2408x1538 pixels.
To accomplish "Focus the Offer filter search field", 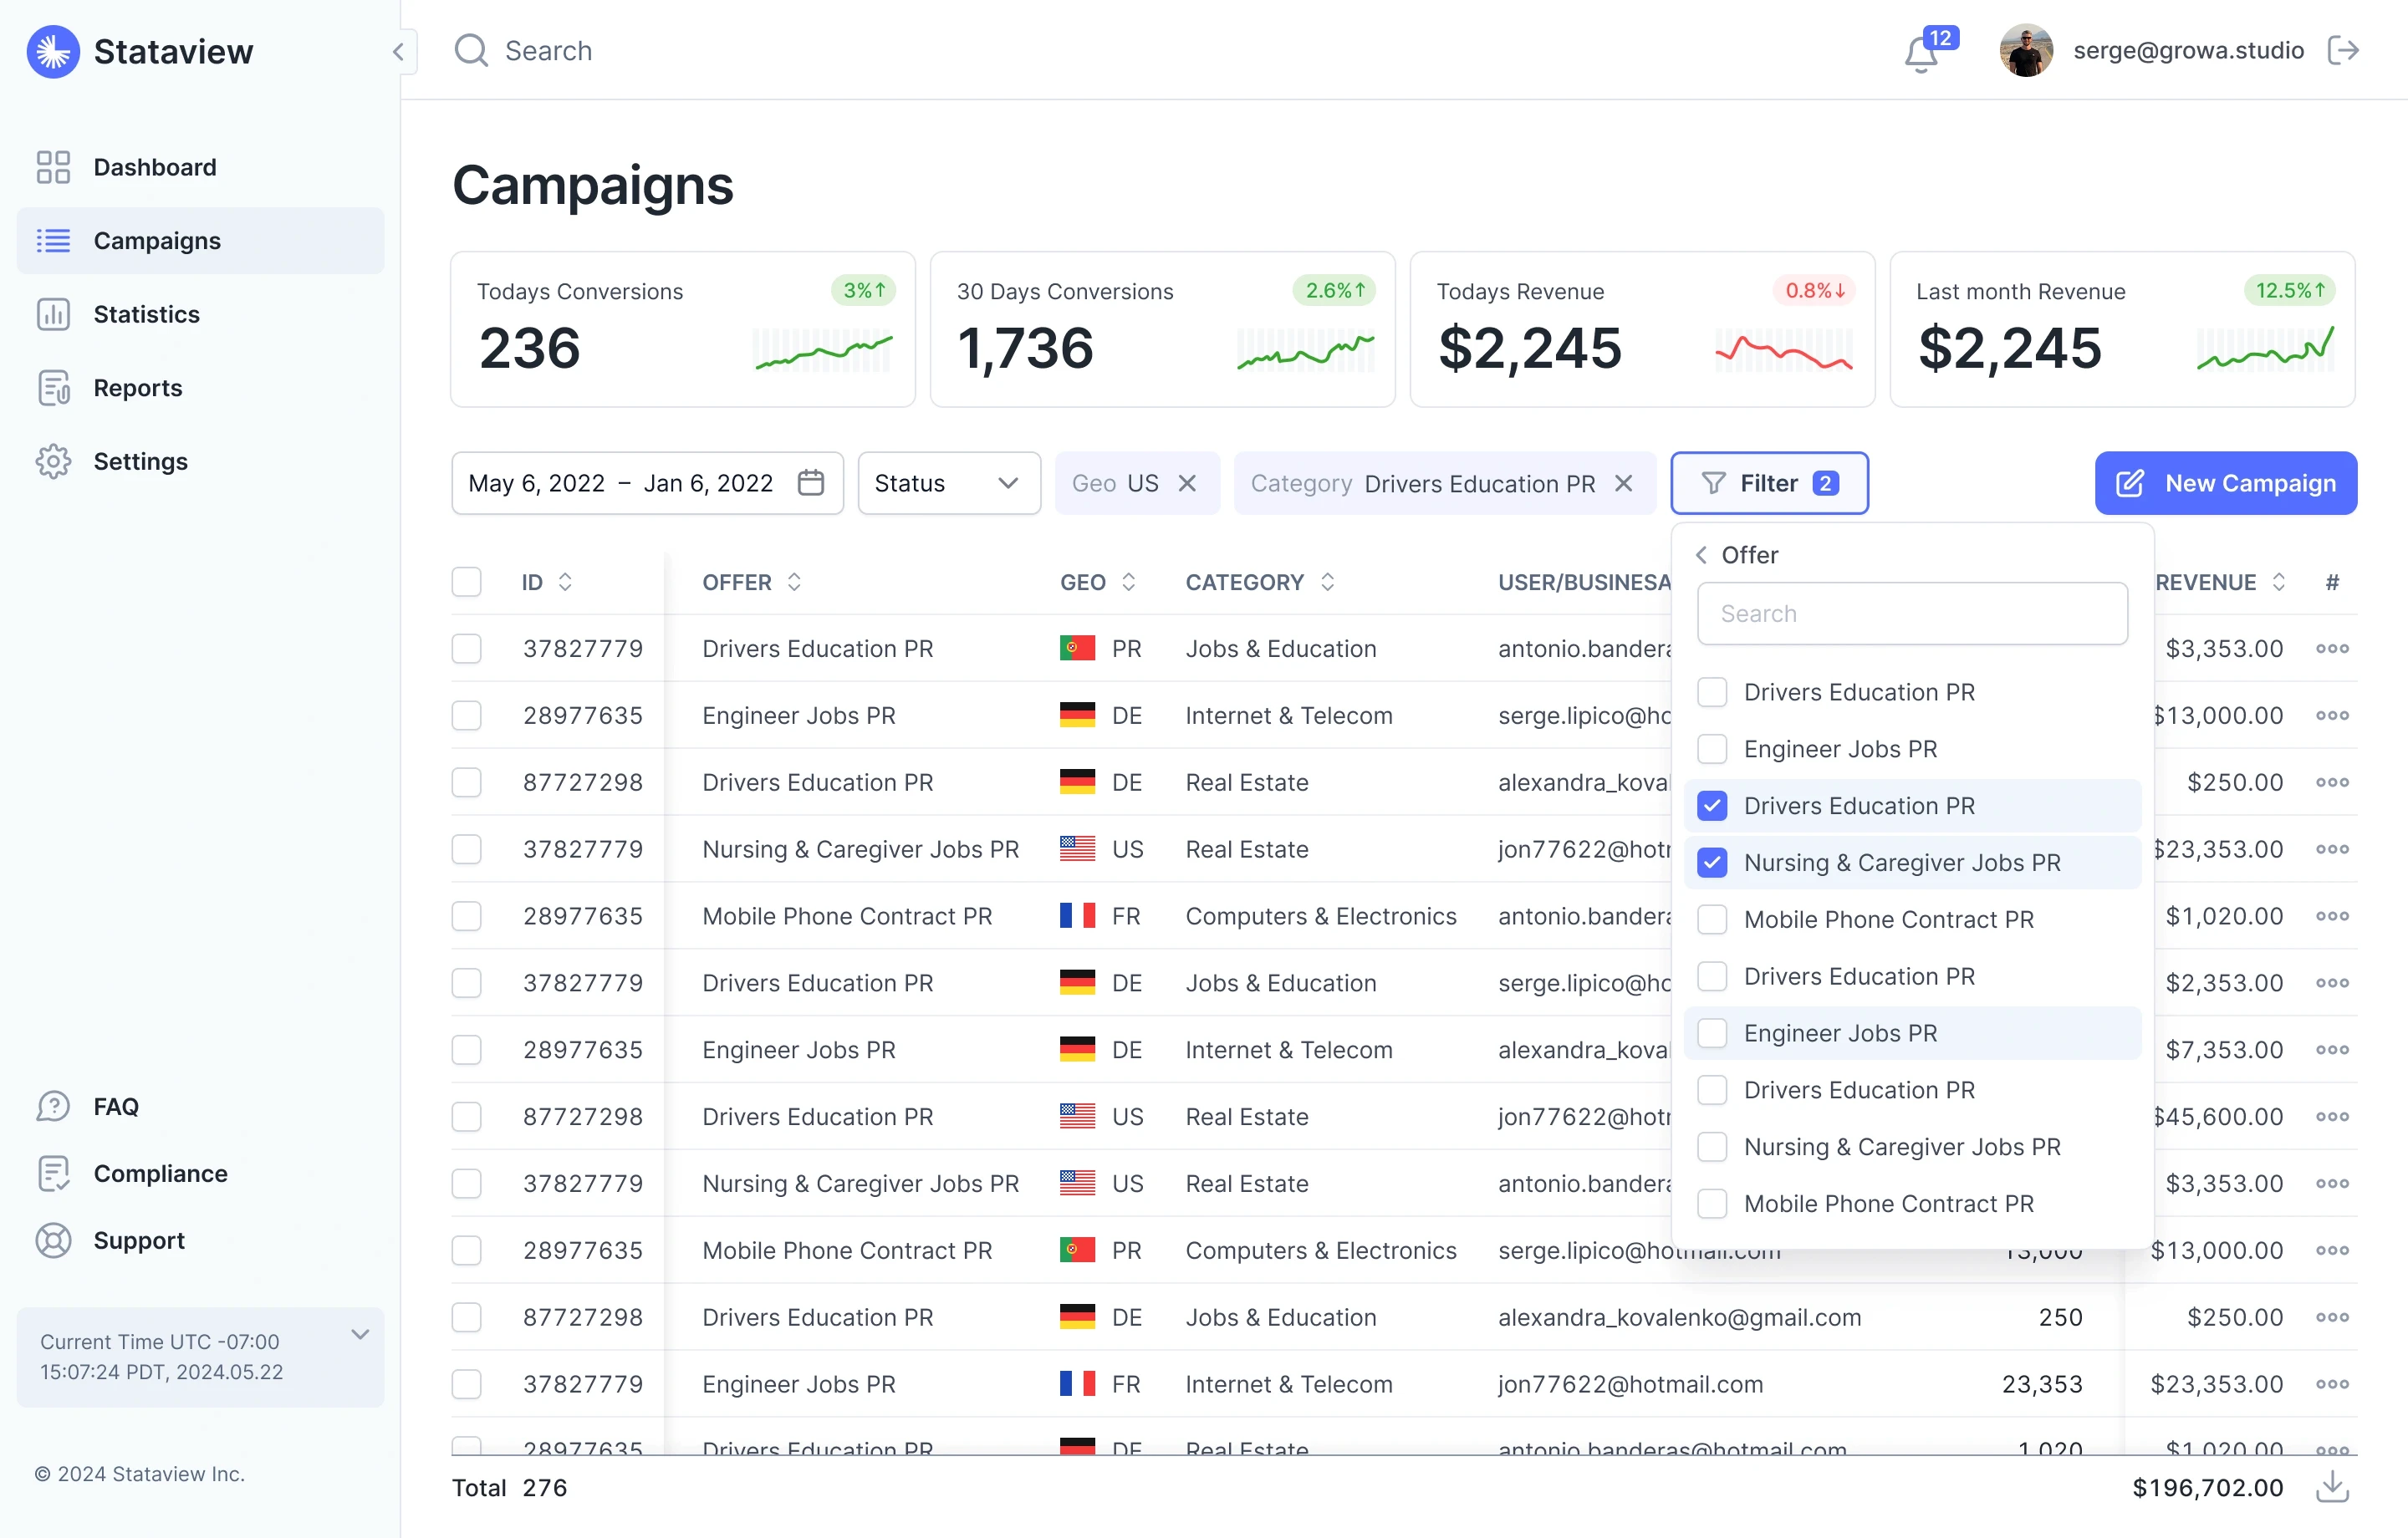I will point(1911,613).
